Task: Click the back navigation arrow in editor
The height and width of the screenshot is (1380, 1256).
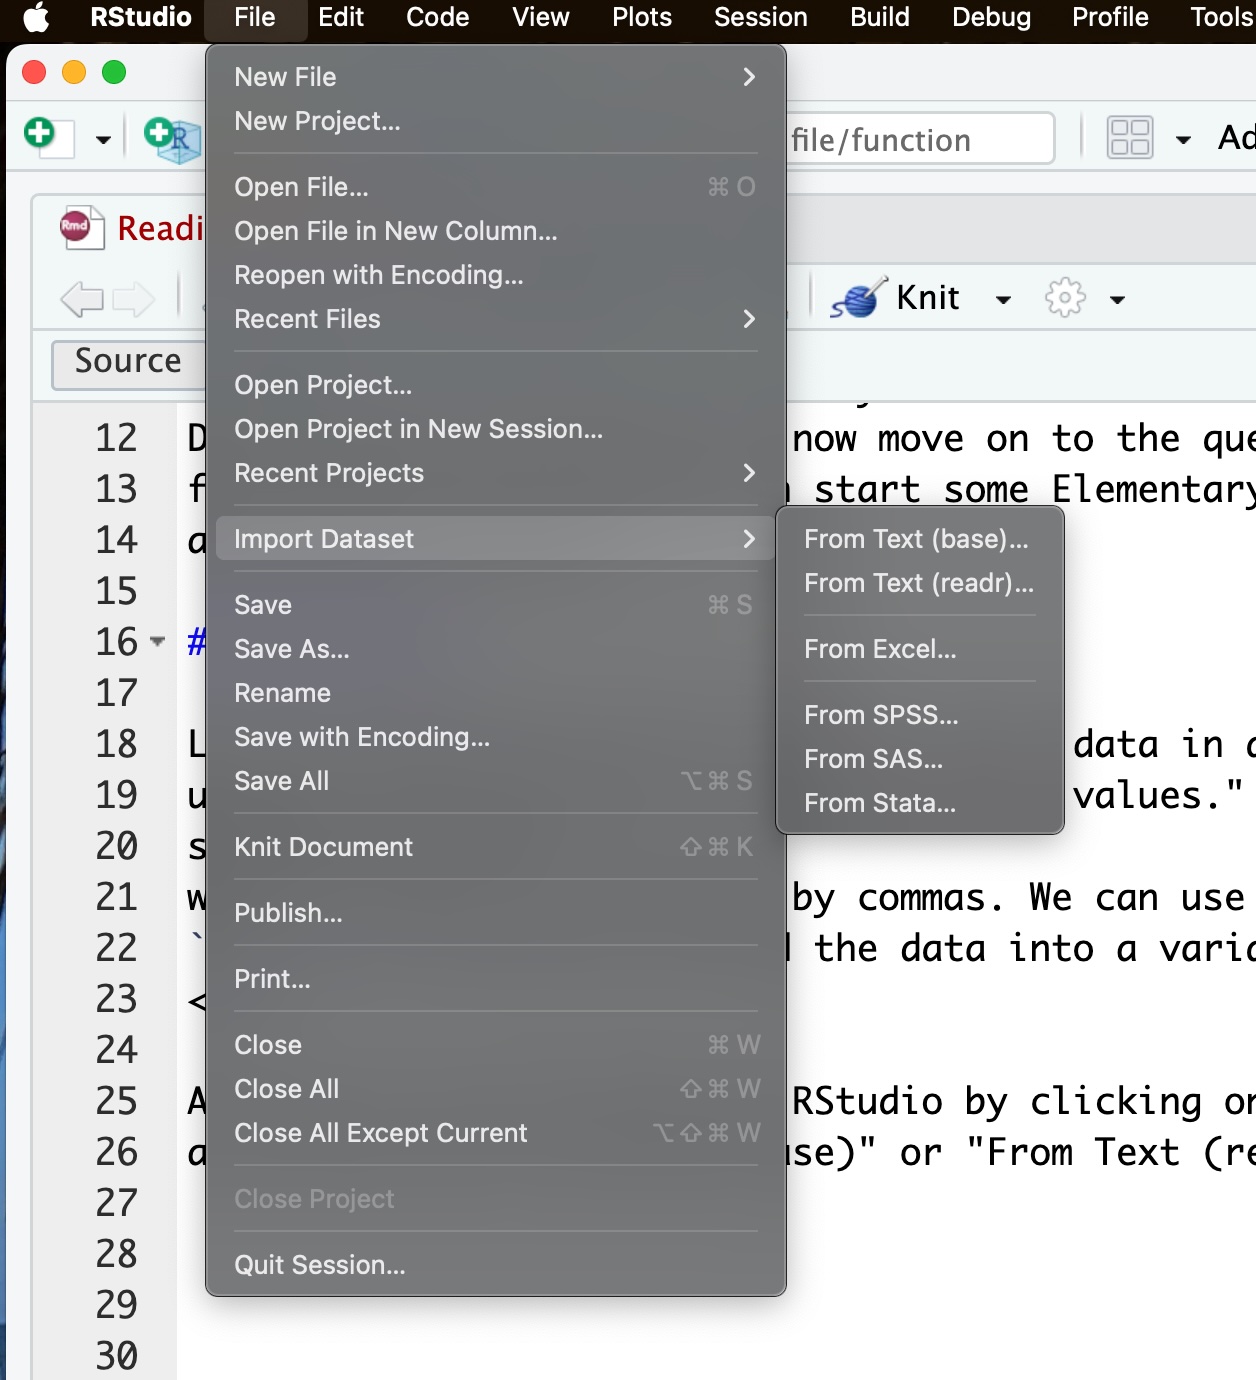Action: (82, 298)
